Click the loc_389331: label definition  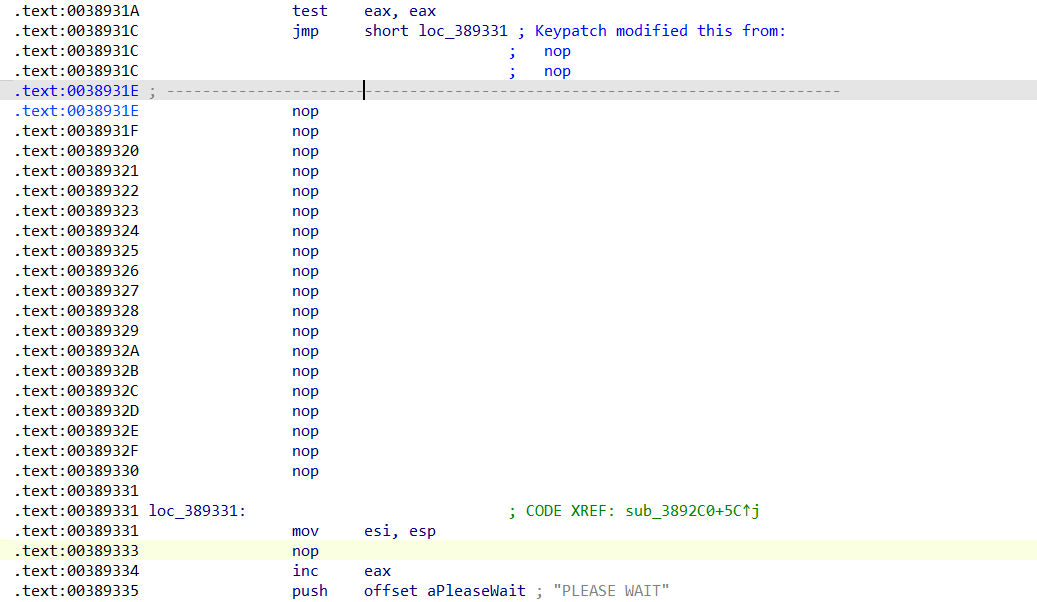coord(197,511)
